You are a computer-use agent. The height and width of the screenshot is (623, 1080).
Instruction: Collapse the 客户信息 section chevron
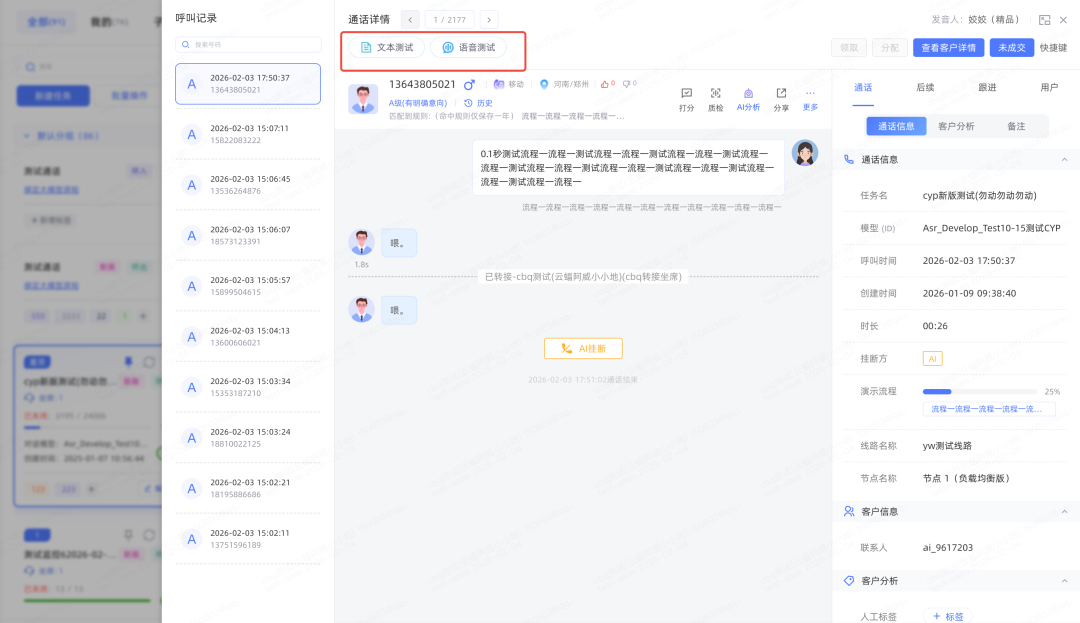click(x=1063, y=511)
